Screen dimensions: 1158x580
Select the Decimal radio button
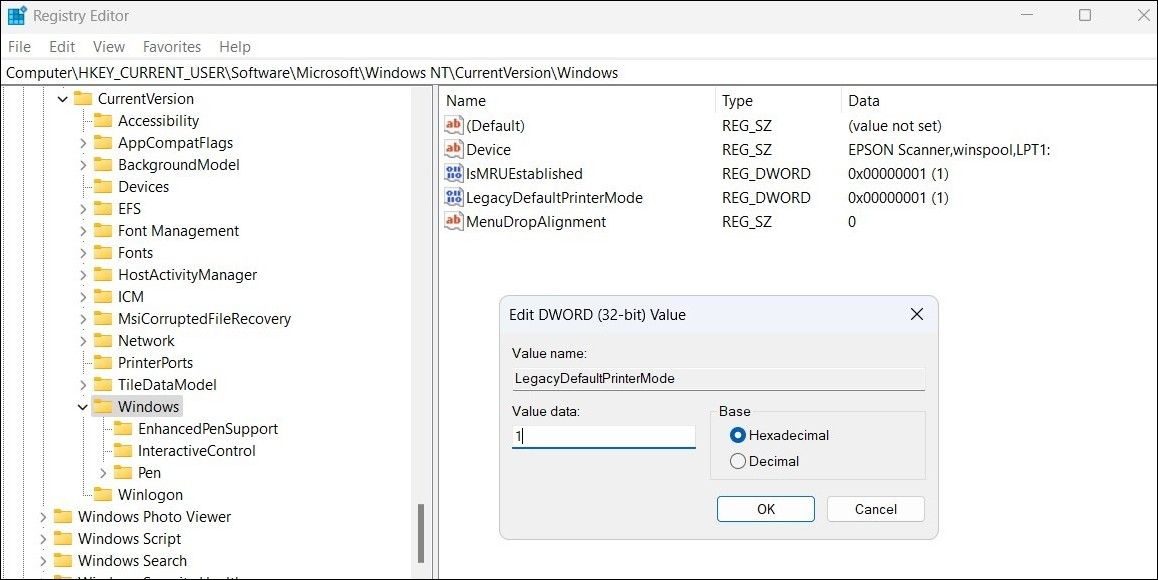tap(737, 461)
